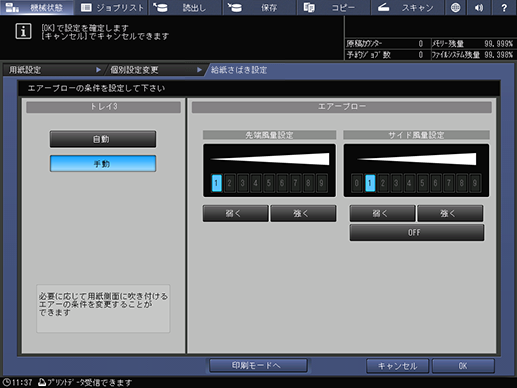Switch to the コピー copy tab

tap(334, 7)
